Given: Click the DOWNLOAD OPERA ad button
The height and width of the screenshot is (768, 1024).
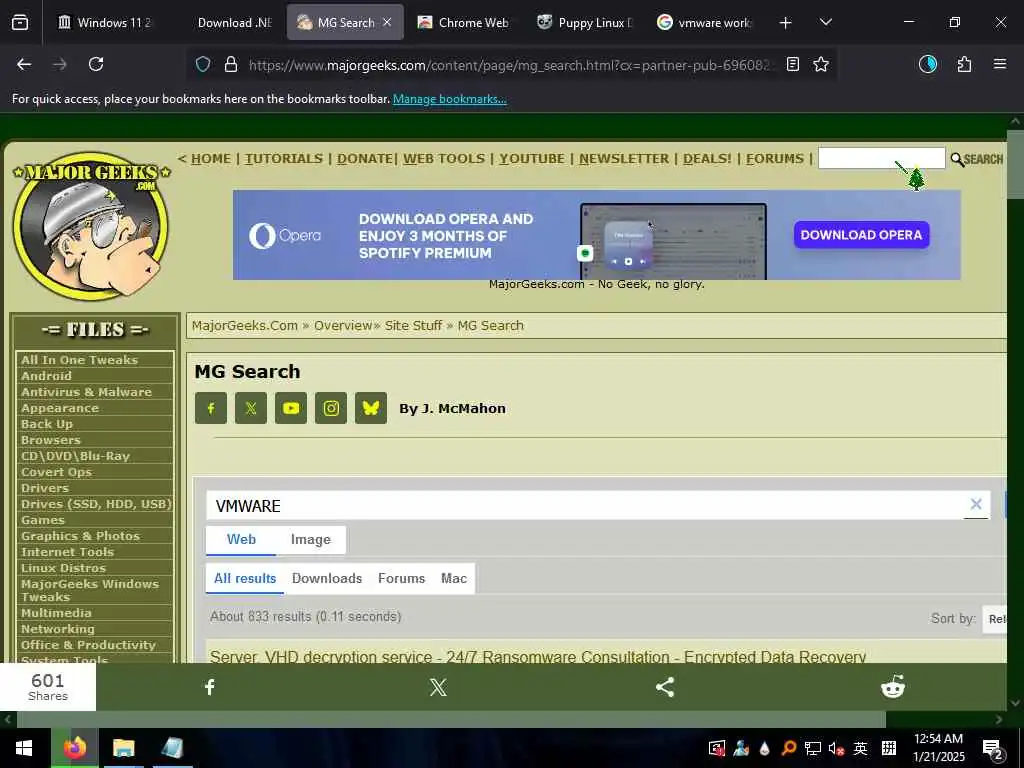Looking at the screenshot, I should point(861,235).
